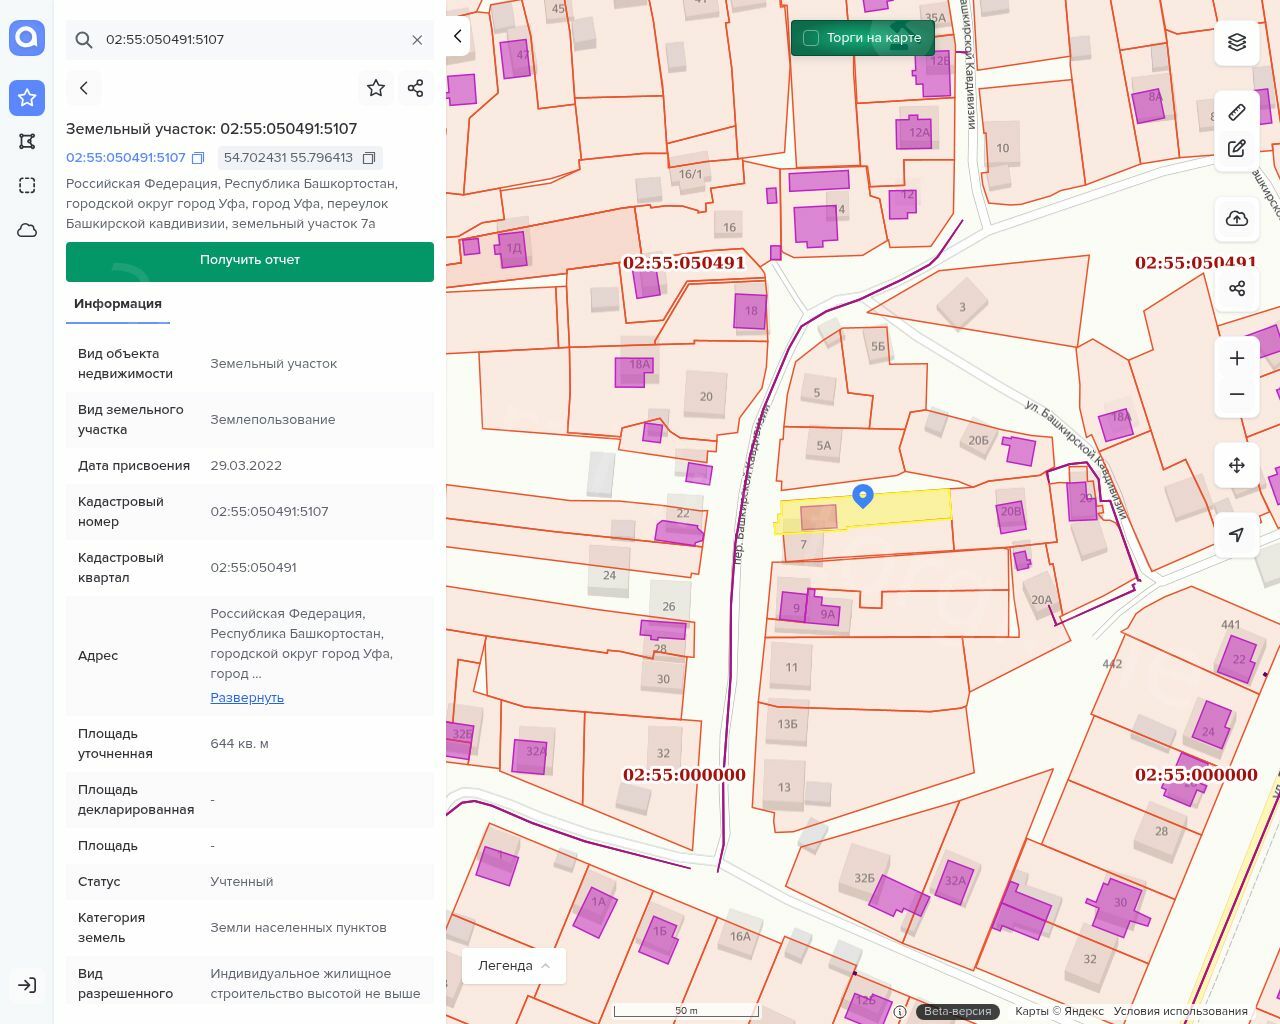This screenshot has width=1280, height=1024.
Task: Open the map layers panel
Action: click(1237, 42)
